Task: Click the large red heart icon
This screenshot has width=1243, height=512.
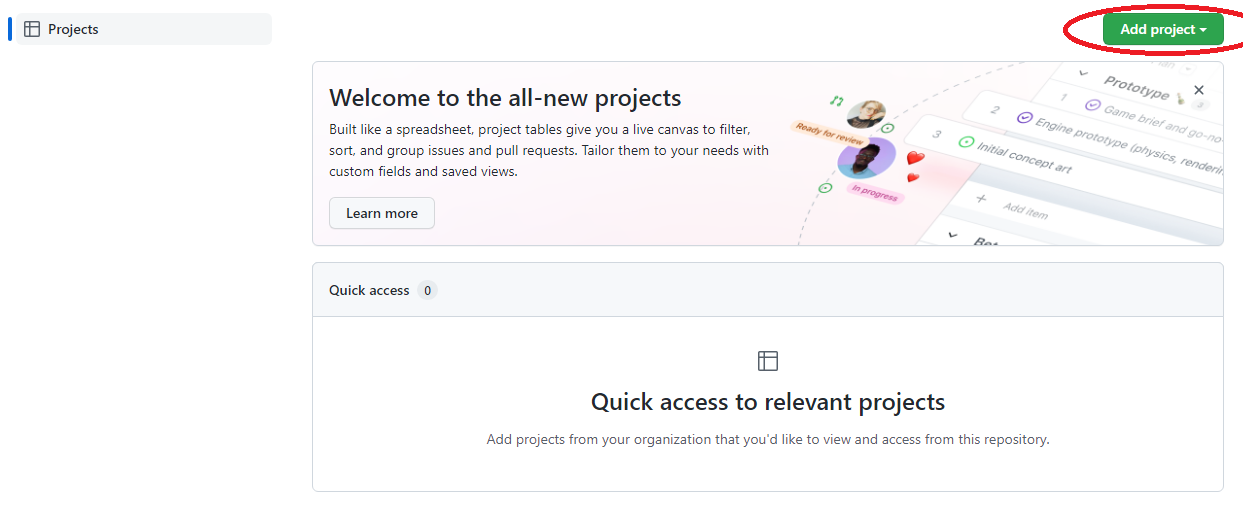Action: (915, 158)
